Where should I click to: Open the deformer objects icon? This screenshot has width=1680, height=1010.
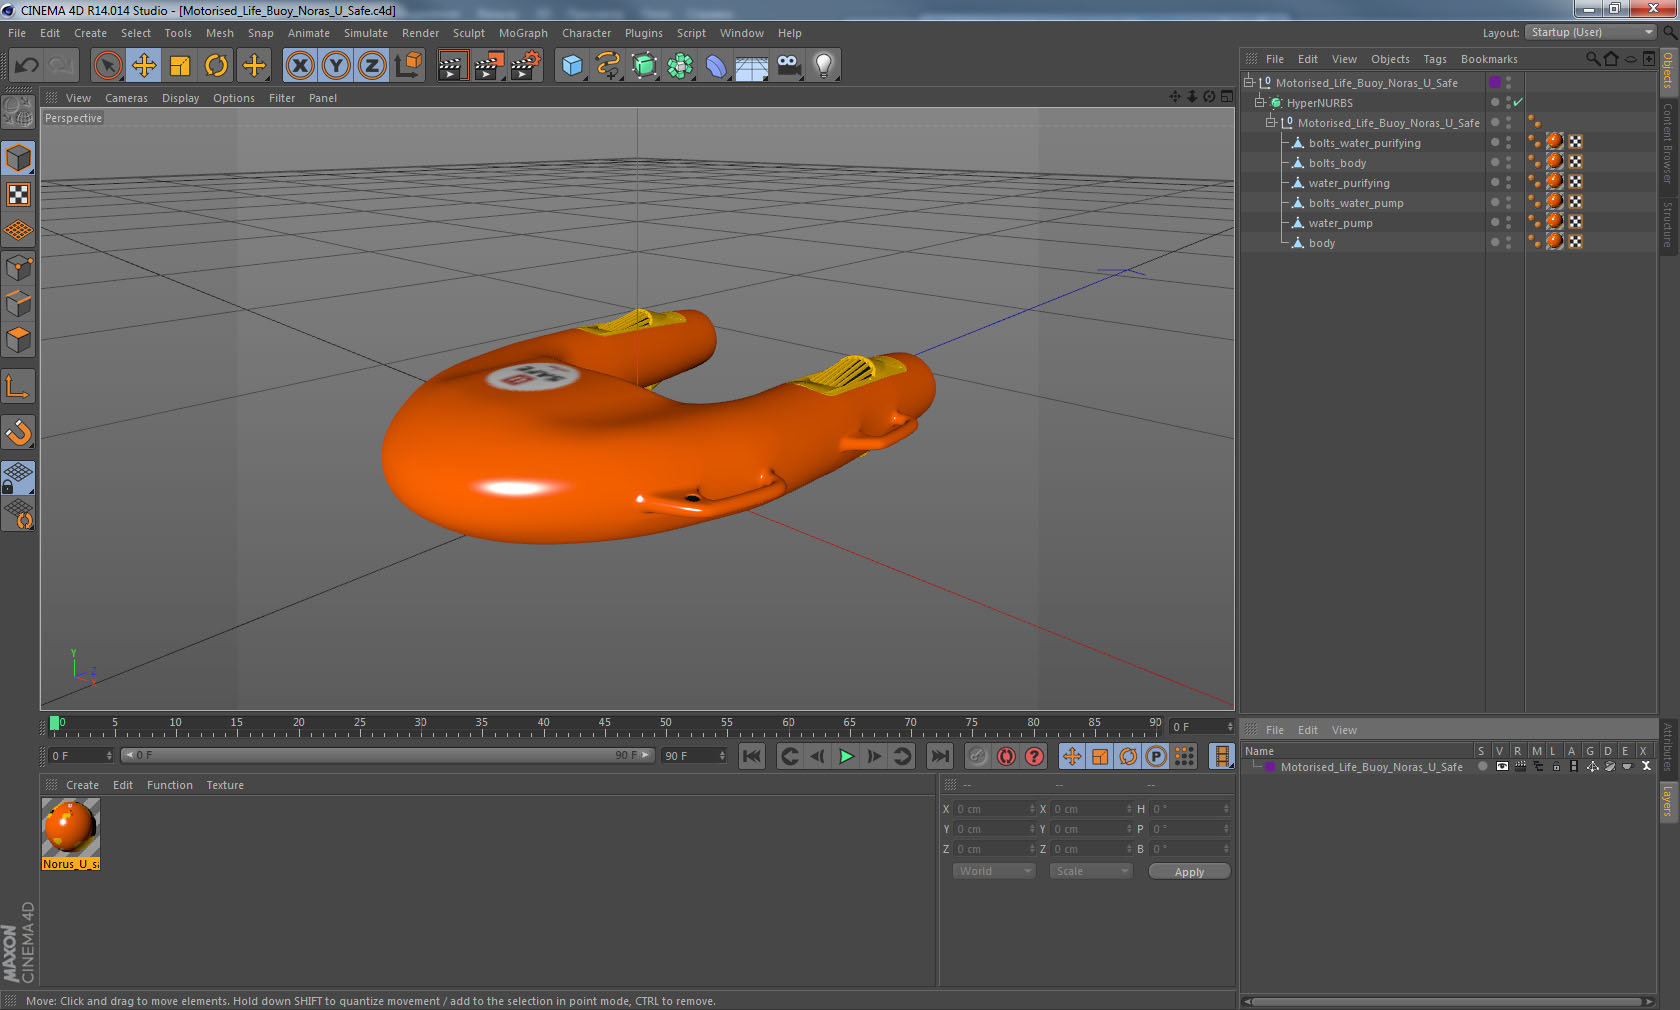(716, 66)
